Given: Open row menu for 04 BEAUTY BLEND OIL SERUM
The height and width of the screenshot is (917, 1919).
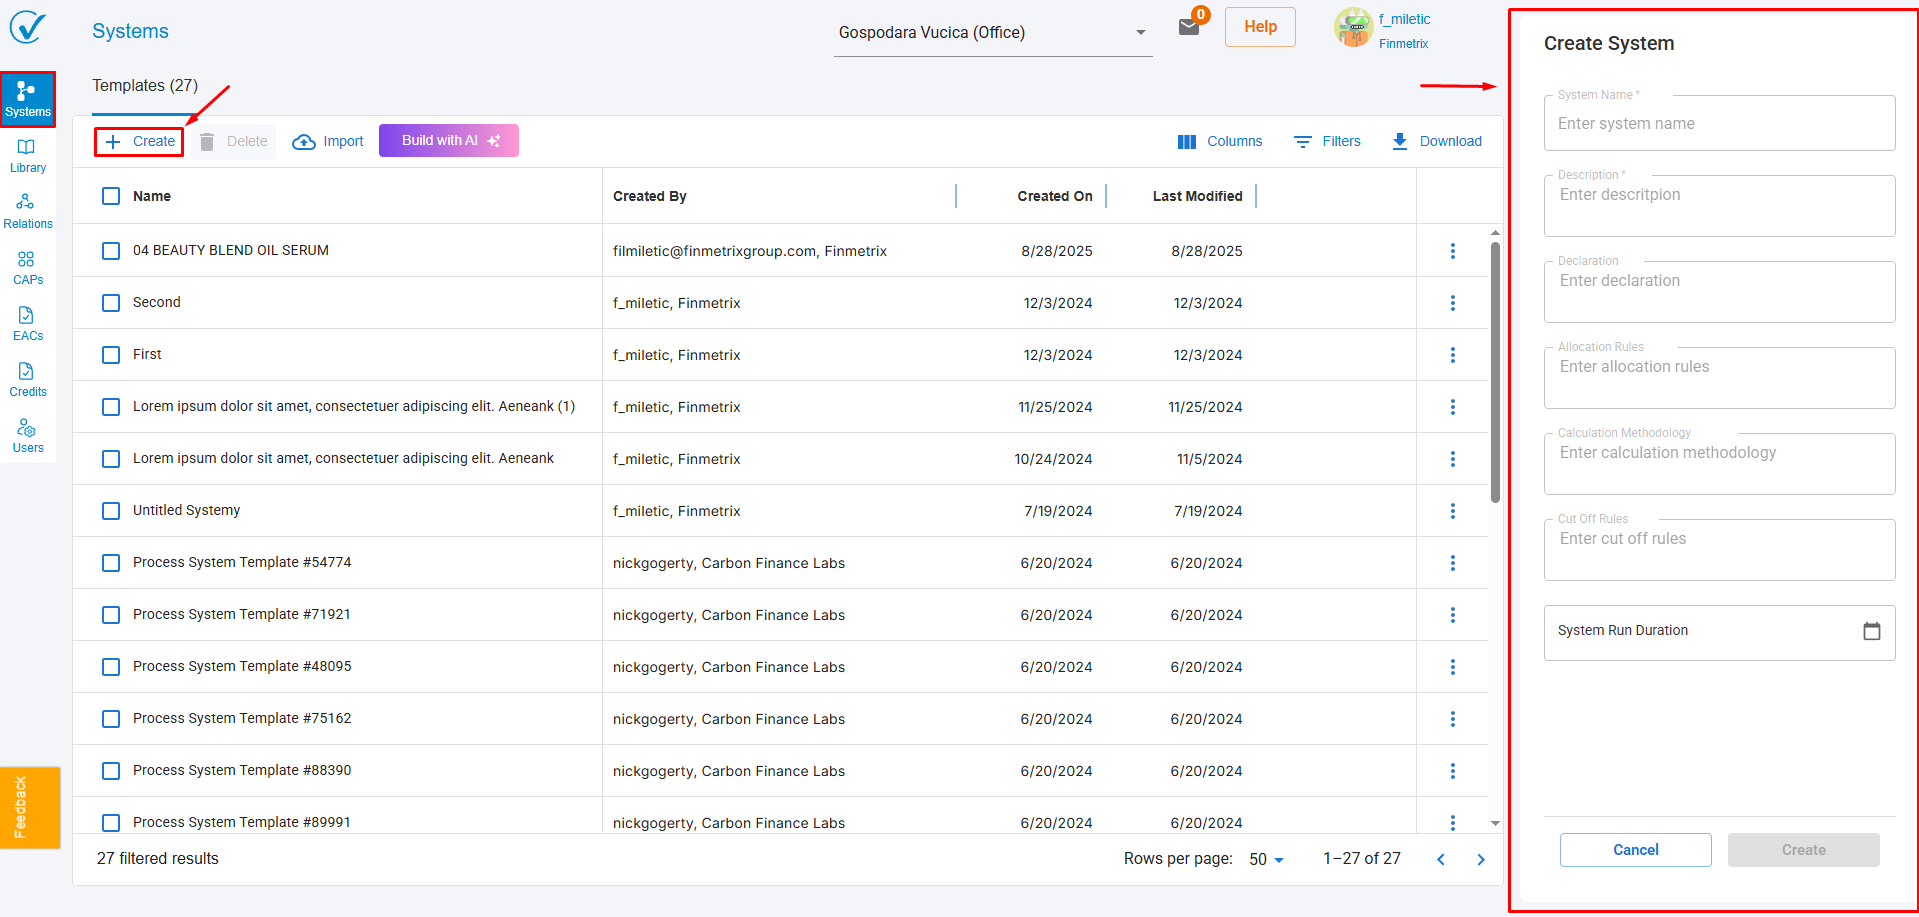Looking at the screenshot, I should 1452,251.
